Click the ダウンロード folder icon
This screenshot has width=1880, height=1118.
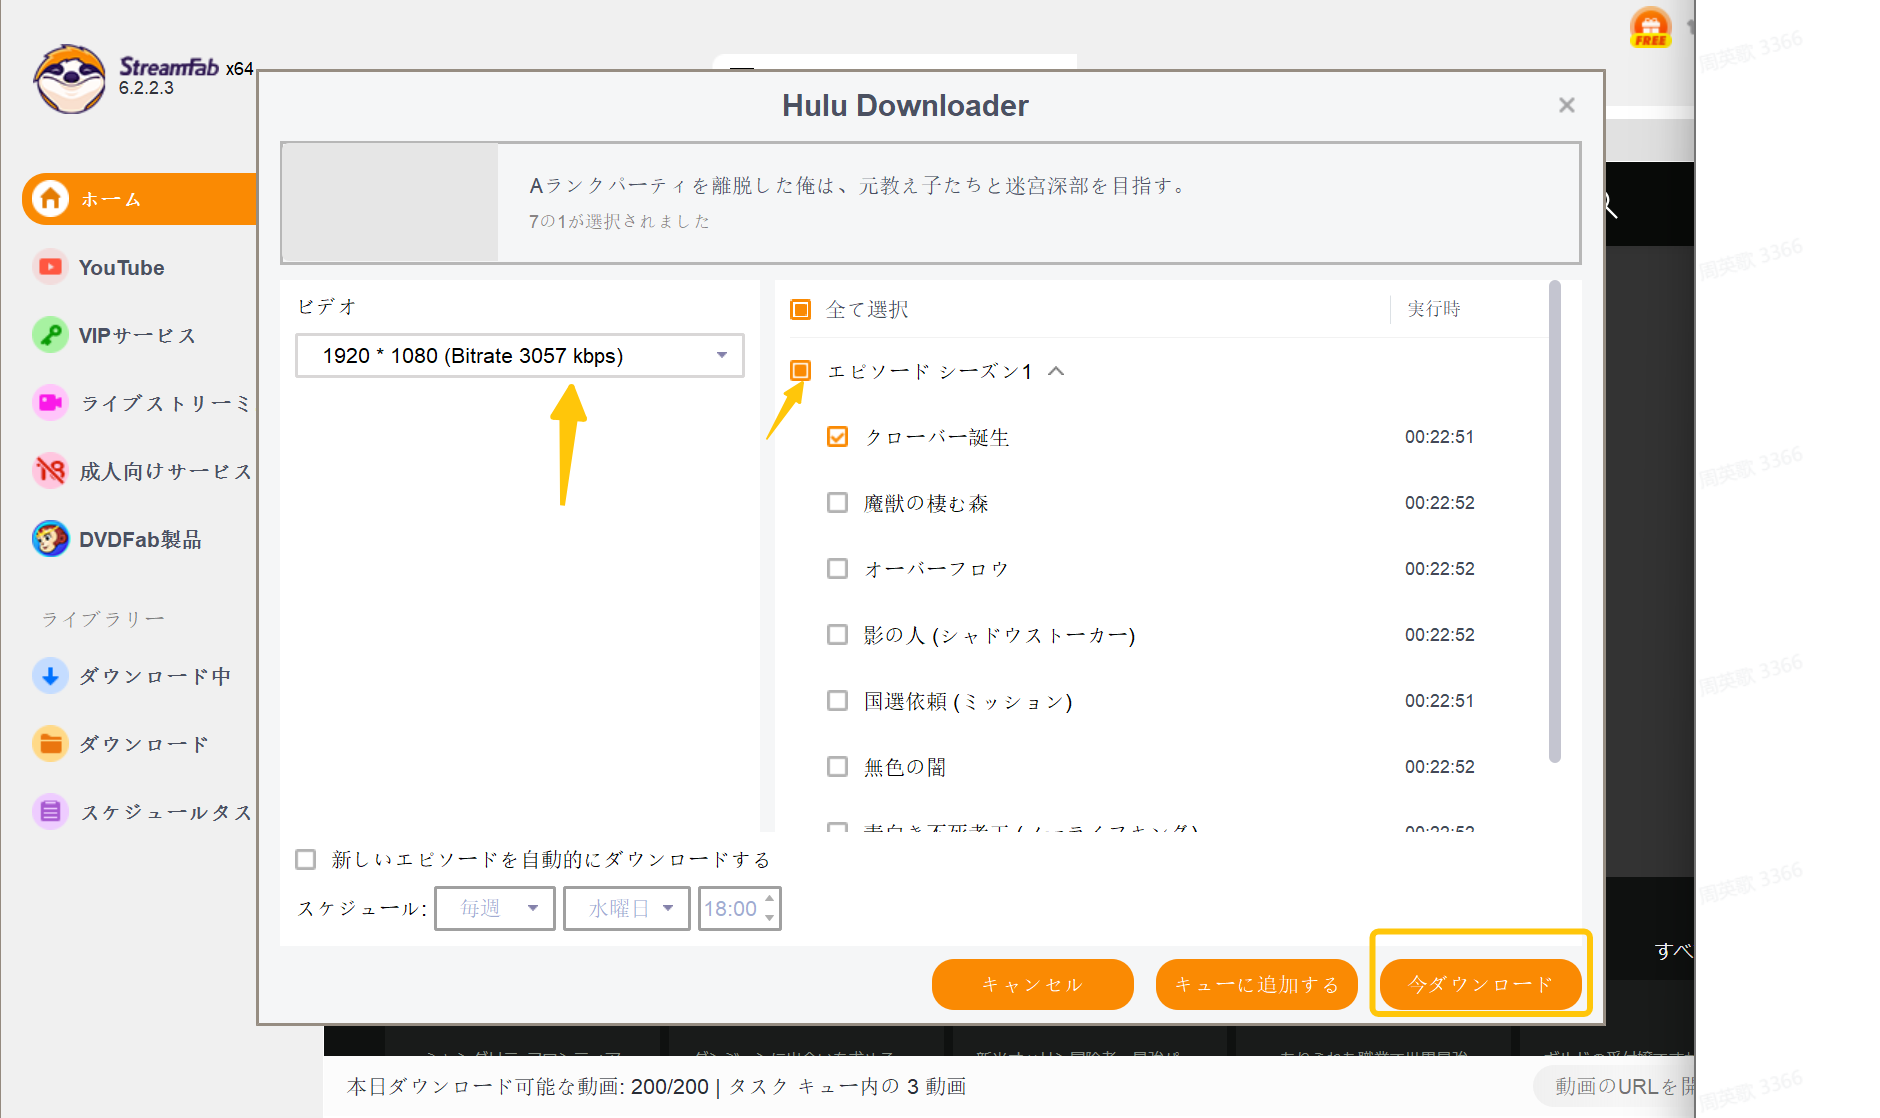tap(50, 744)
